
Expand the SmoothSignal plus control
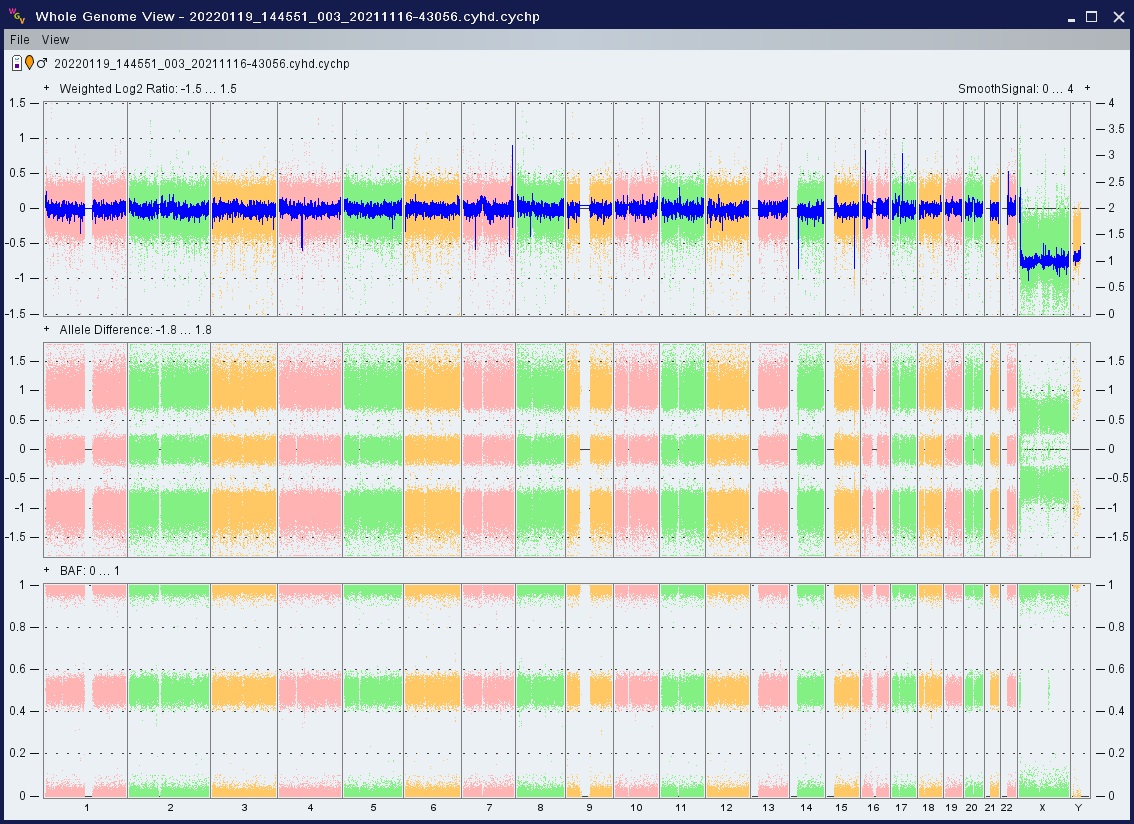[x=1087, y=89]
